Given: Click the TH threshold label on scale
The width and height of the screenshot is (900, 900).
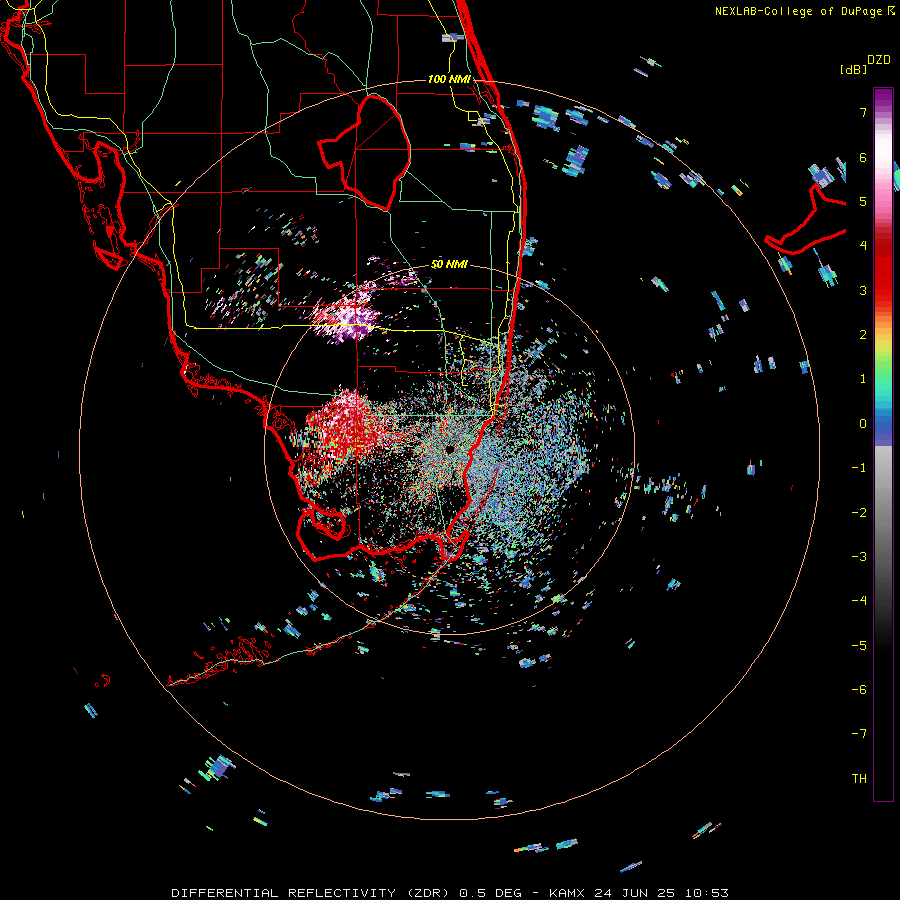Looking at the screenshot, I should [x=859, y=779].
